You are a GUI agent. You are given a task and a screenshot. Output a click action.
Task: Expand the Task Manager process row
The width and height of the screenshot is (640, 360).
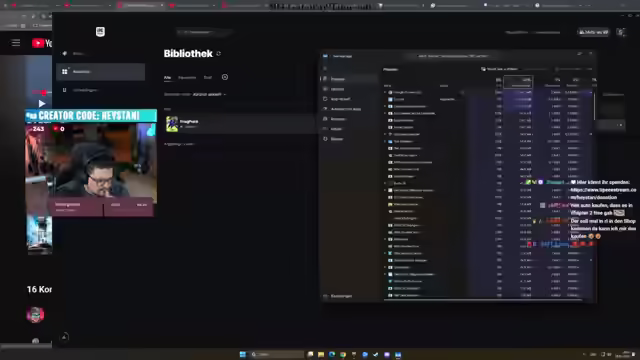pyautogui.click(x=385, y=141)
